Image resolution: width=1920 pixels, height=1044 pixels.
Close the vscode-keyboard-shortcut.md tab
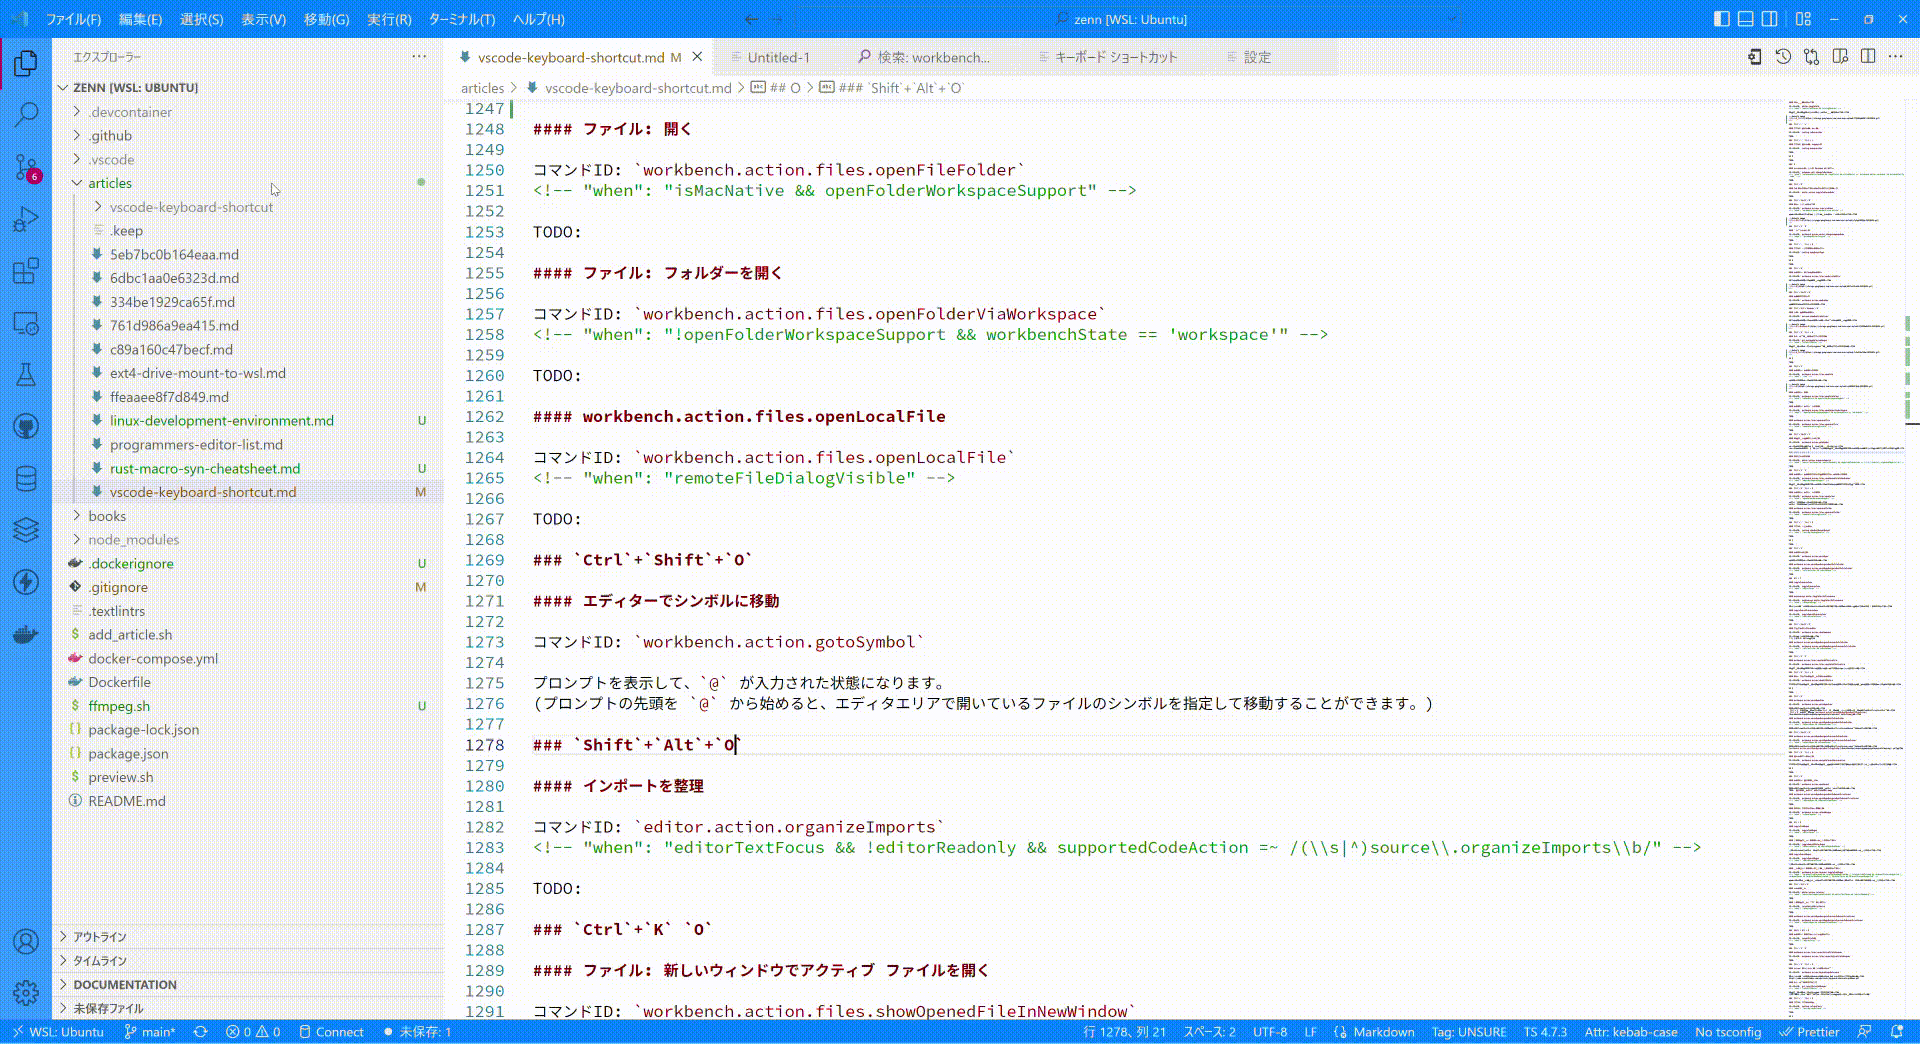tap(698, 57)
